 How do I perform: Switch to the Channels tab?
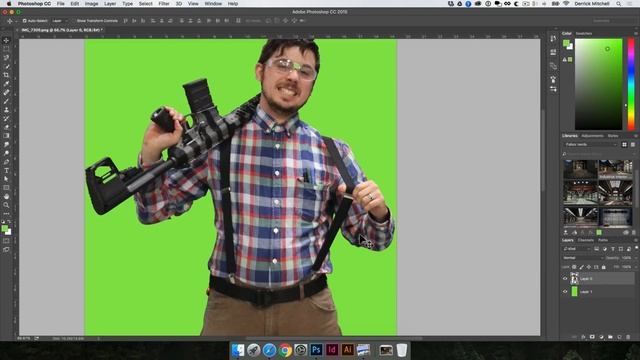click(586, 240)
